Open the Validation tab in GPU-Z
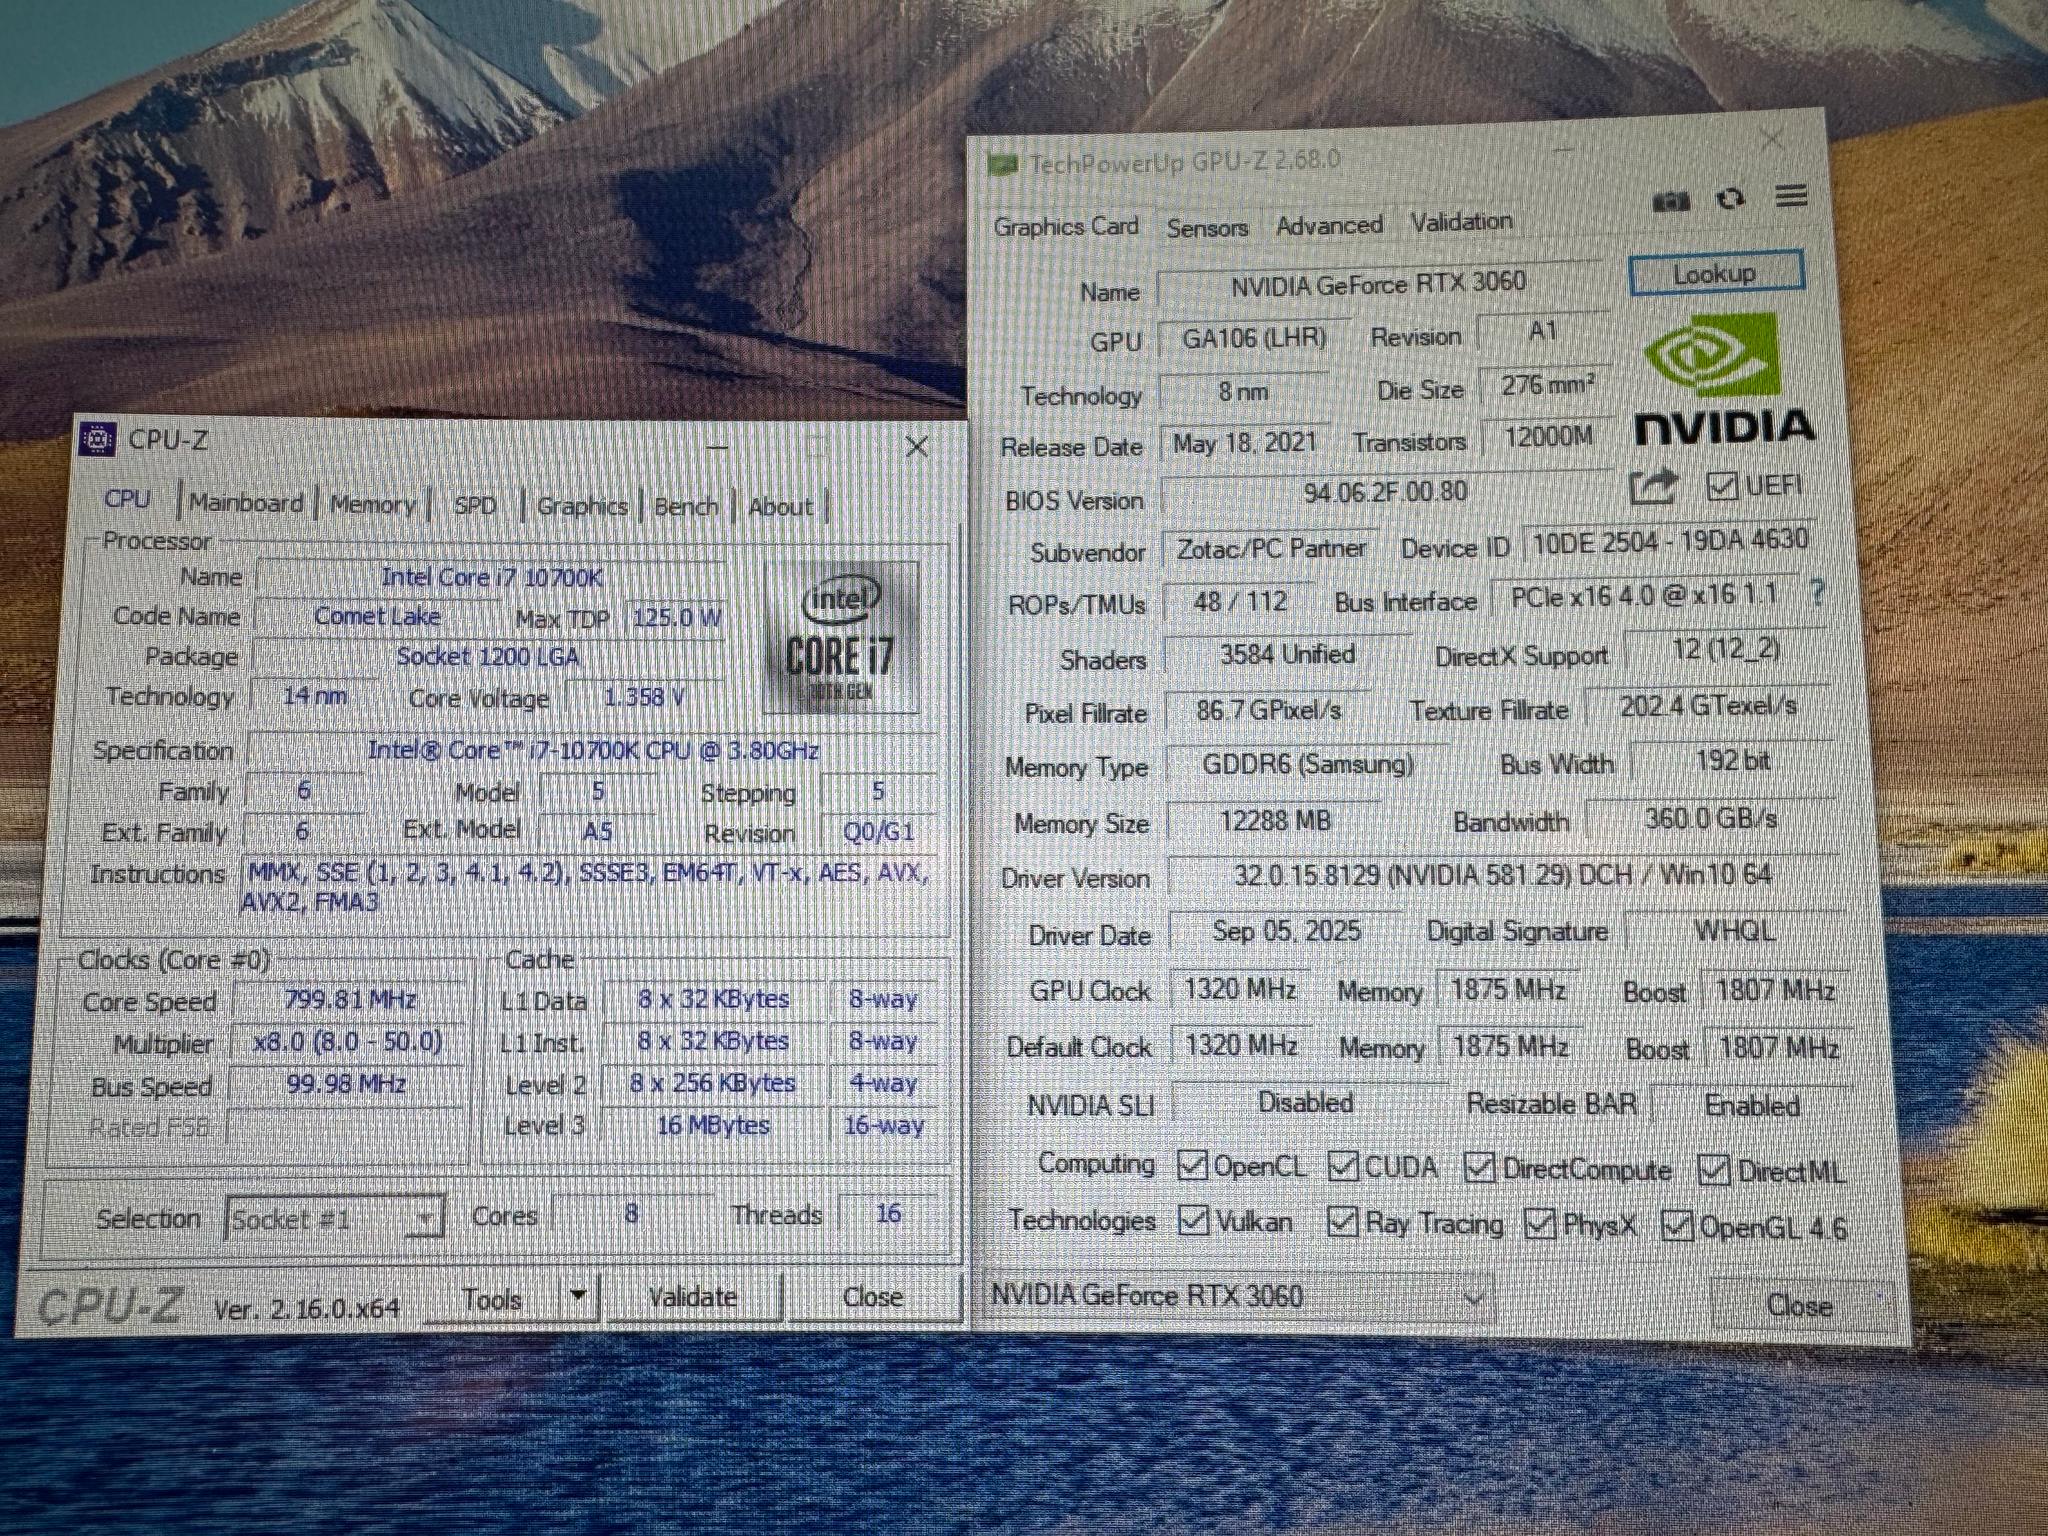 click(1461, 221)
